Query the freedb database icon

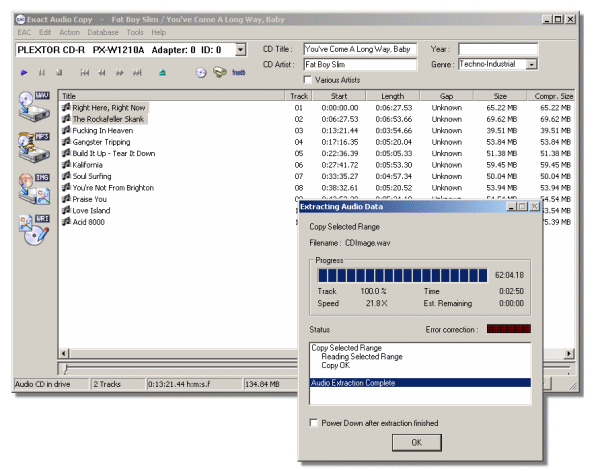(238, 72)
